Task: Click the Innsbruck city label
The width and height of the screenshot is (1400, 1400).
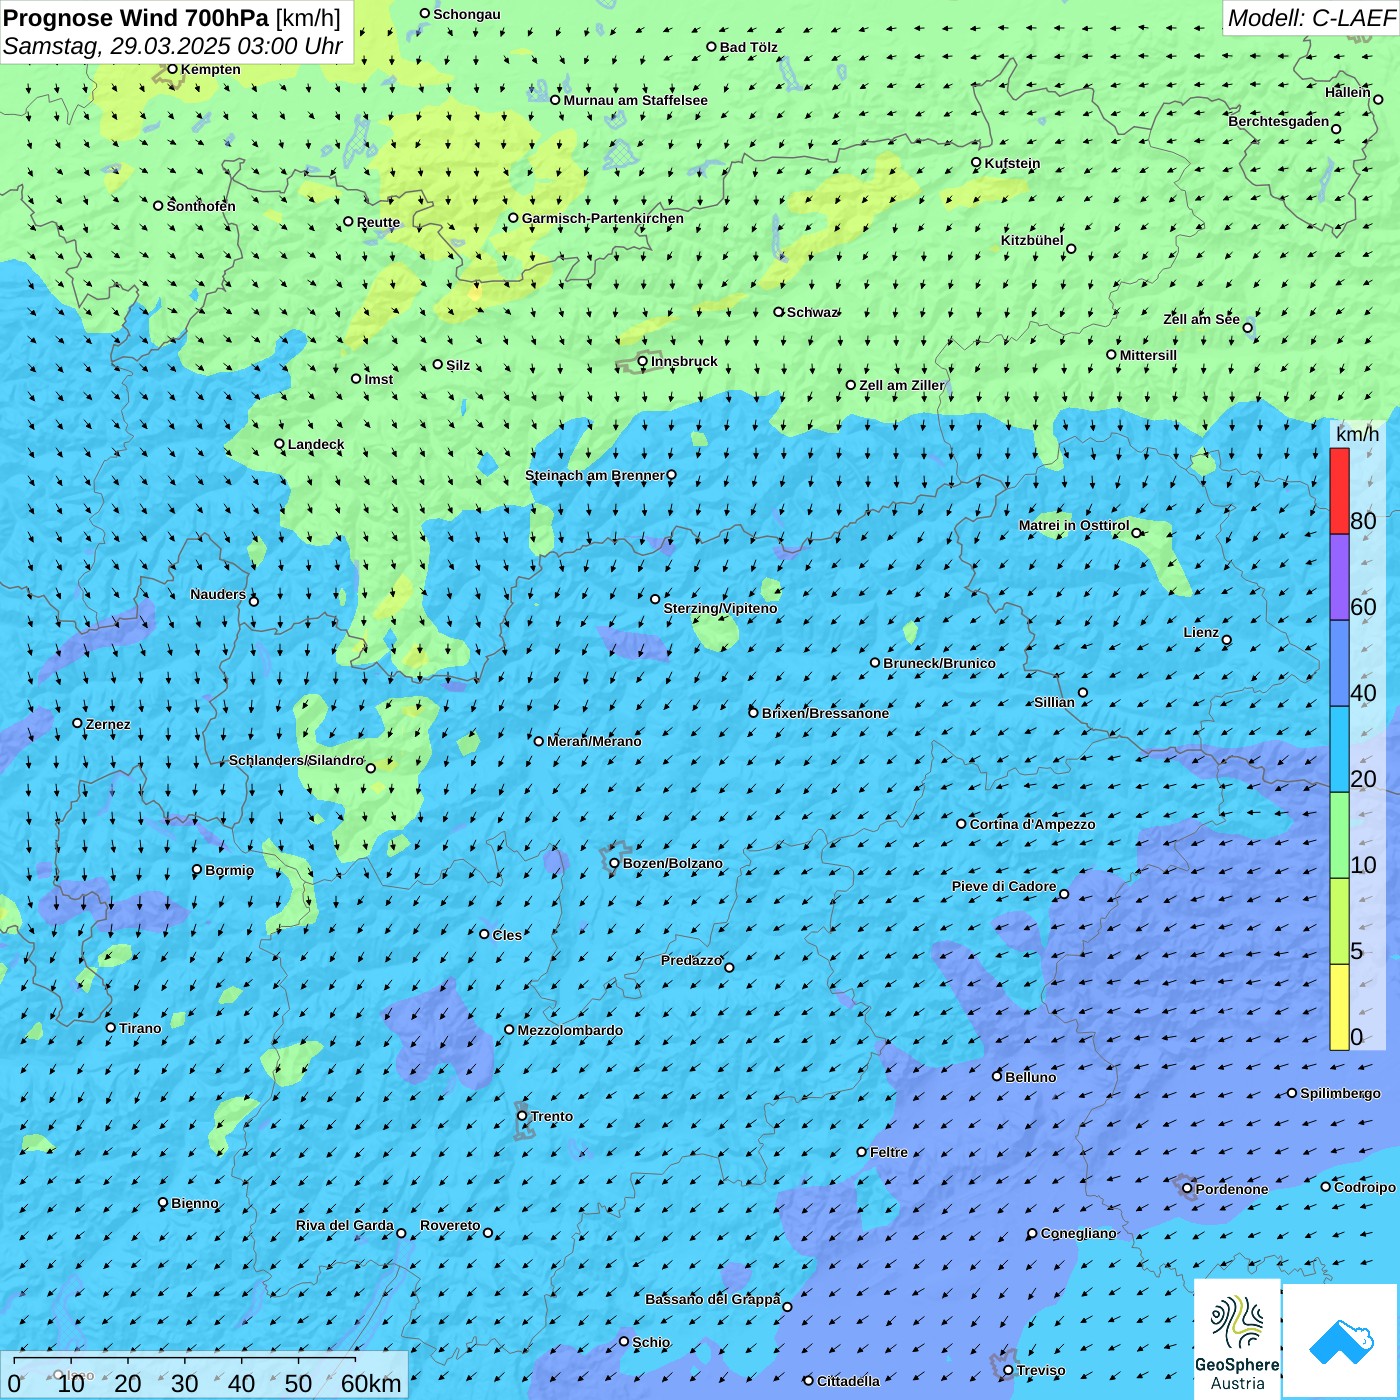Action: 684,361
